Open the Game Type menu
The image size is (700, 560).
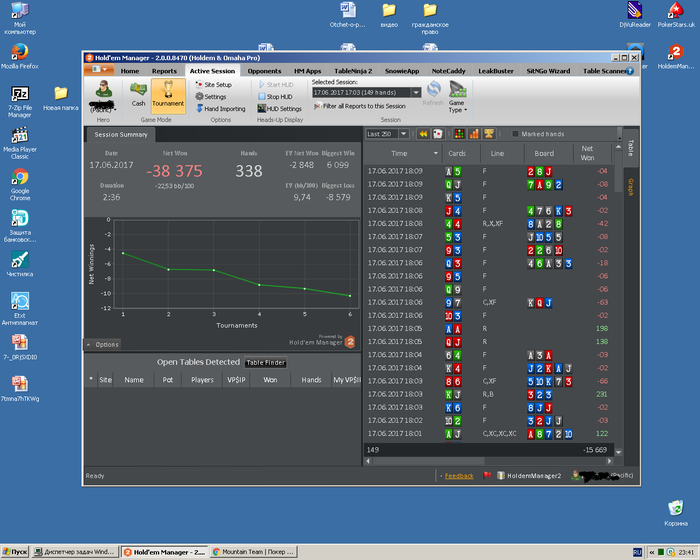[458, 96]
